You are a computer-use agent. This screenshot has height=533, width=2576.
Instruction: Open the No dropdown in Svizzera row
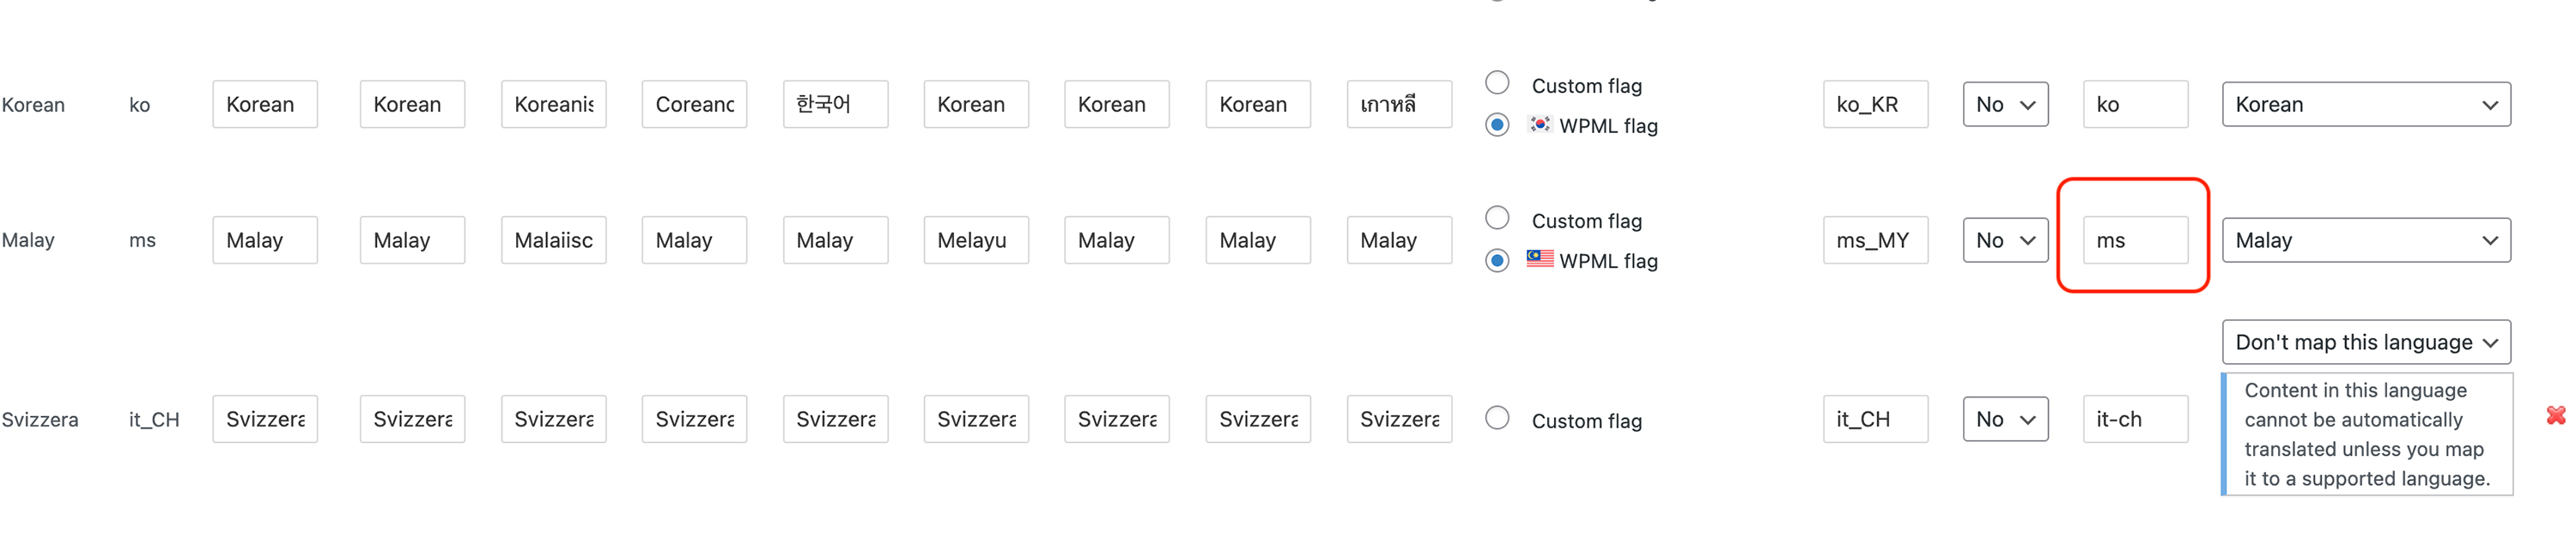(2005, 419)
